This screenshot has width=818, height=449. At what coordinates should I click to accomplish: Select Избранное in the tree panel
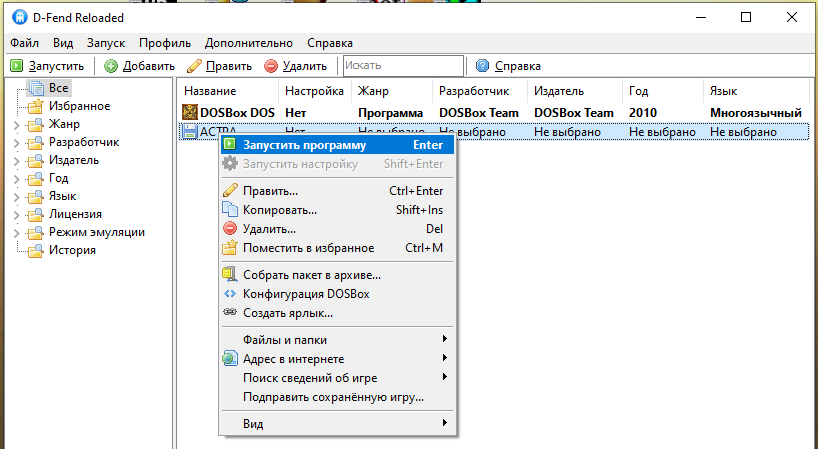[x=79, y=106]
